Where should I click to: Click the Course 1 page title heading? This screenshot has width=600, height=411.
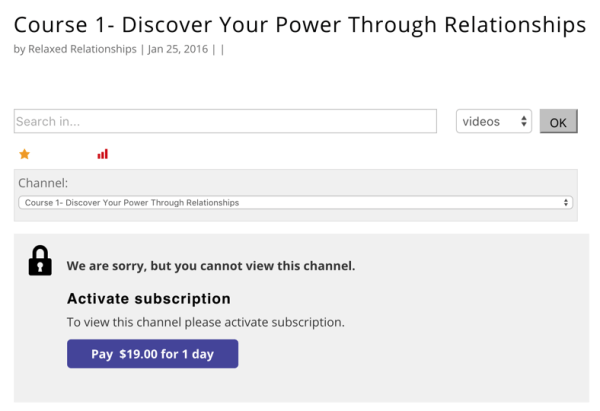tap(300, 22)
